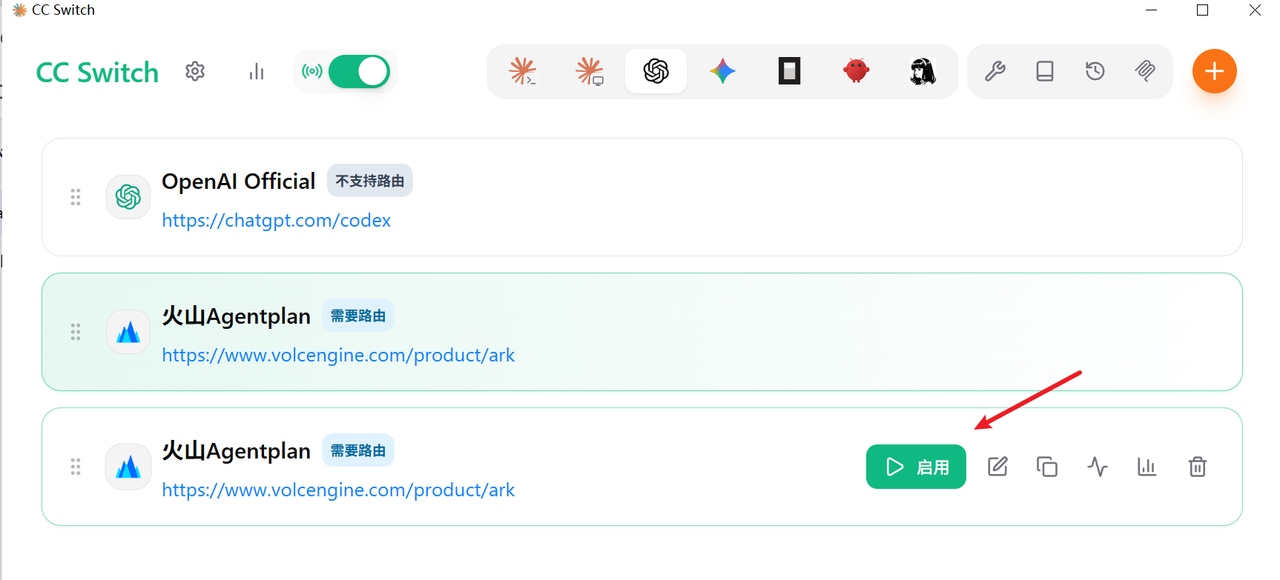
Task: Select the red round creature app tab
Action: click(x=856, y=71)
